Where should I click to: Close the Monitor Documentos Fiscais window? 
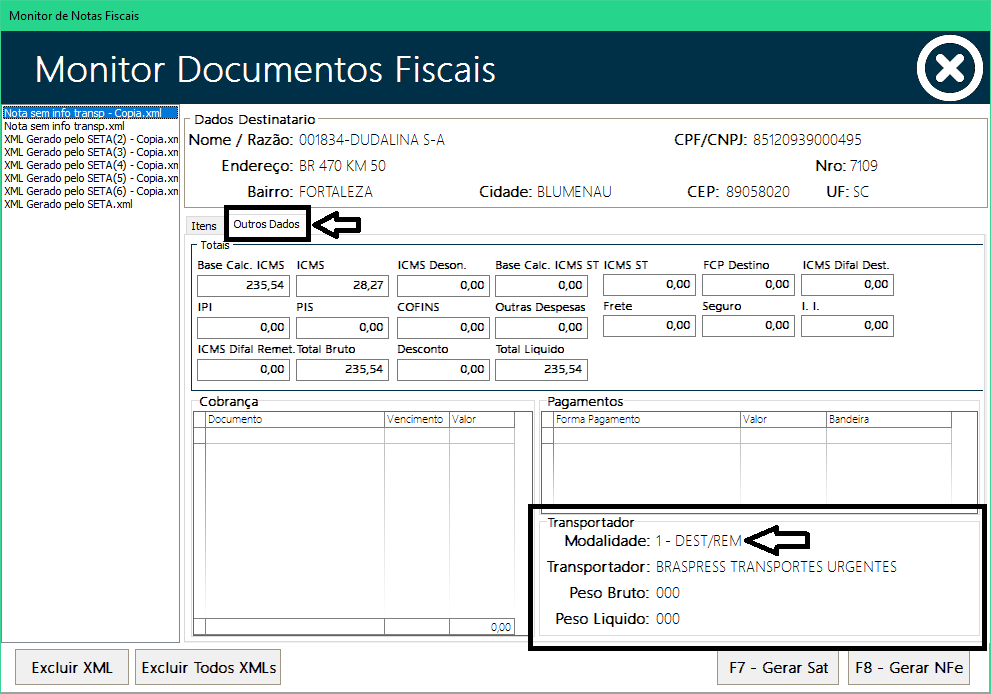pos(949,68)
